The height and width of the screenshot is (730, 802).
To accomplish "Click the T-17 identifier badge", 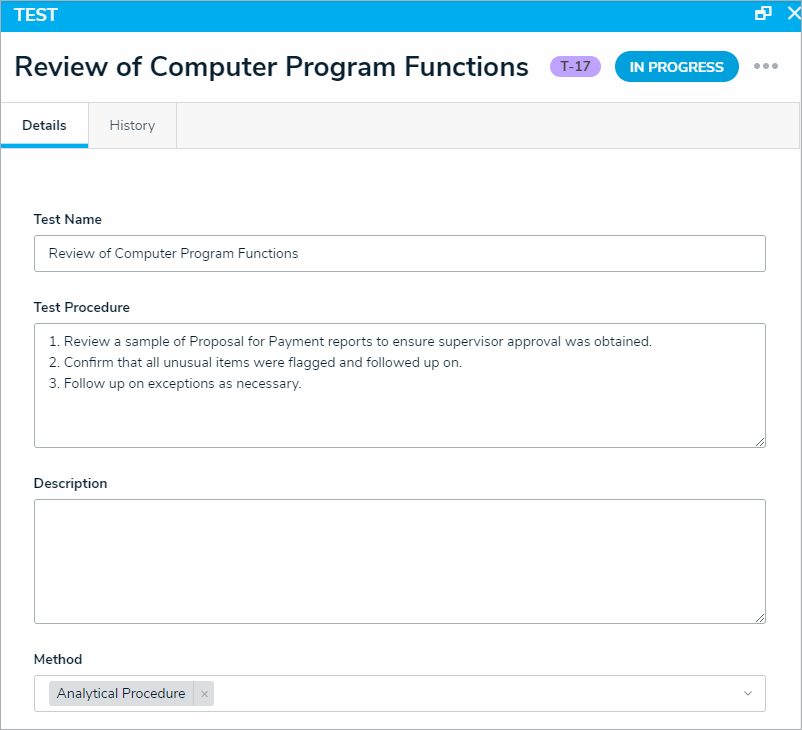I will [575, 67].
